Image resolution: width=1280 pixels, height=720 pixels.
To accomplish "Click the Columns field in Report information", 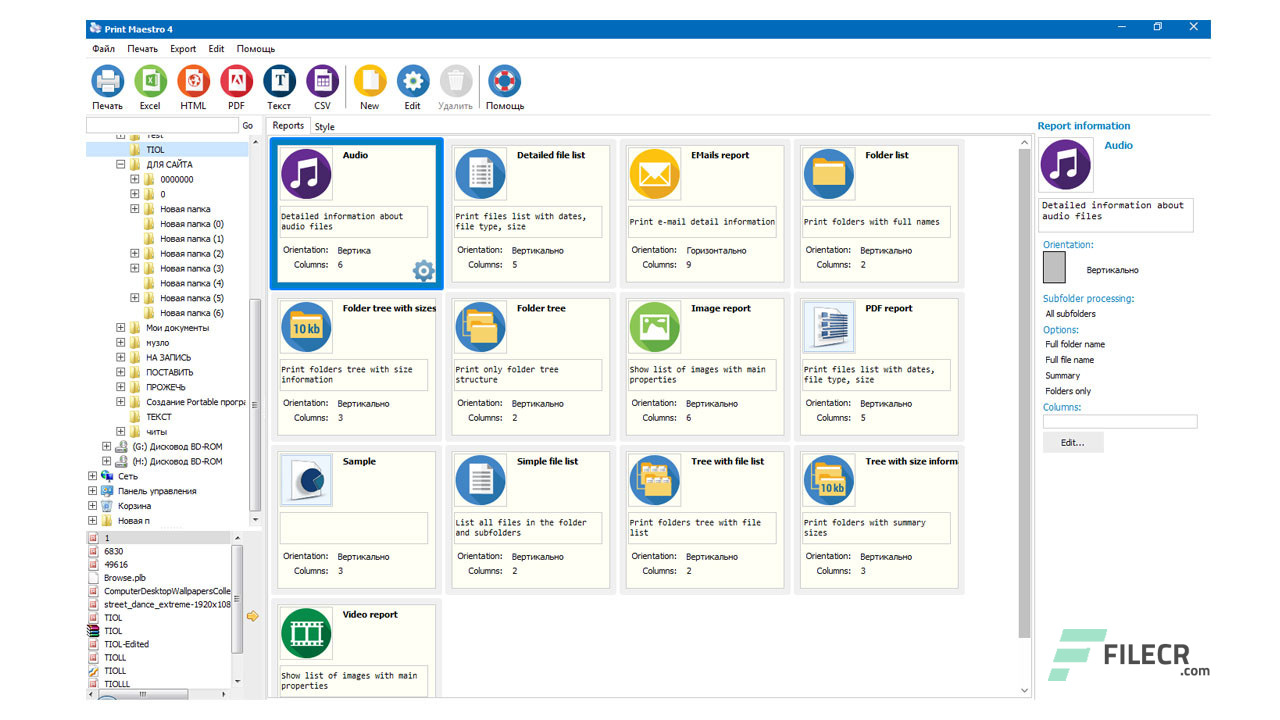I will pyautogui.click(x=1120, y=422).
